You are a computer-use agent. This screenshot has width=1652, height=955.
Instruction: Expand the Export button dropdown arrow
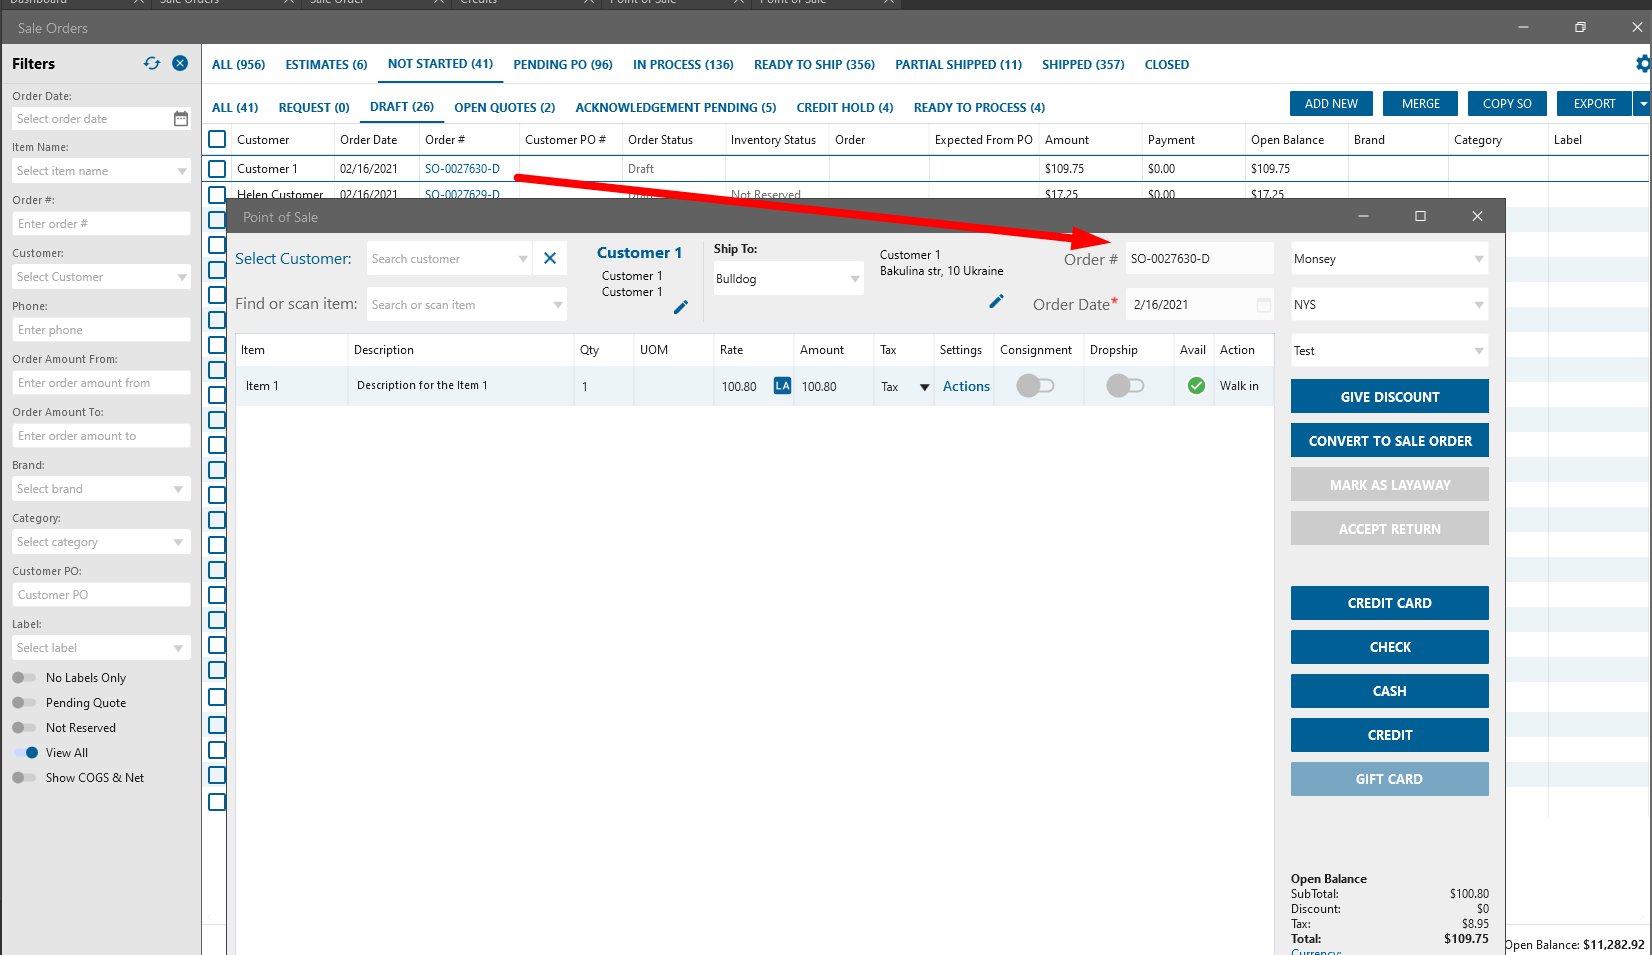pos(1642,104)
